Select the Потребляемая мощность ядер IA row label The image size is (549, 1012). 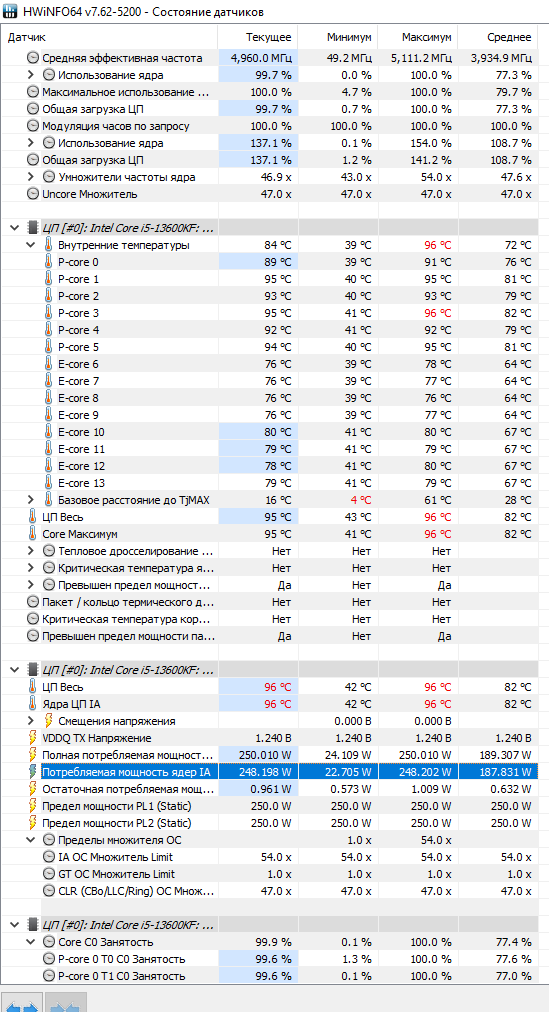[126, 772]
